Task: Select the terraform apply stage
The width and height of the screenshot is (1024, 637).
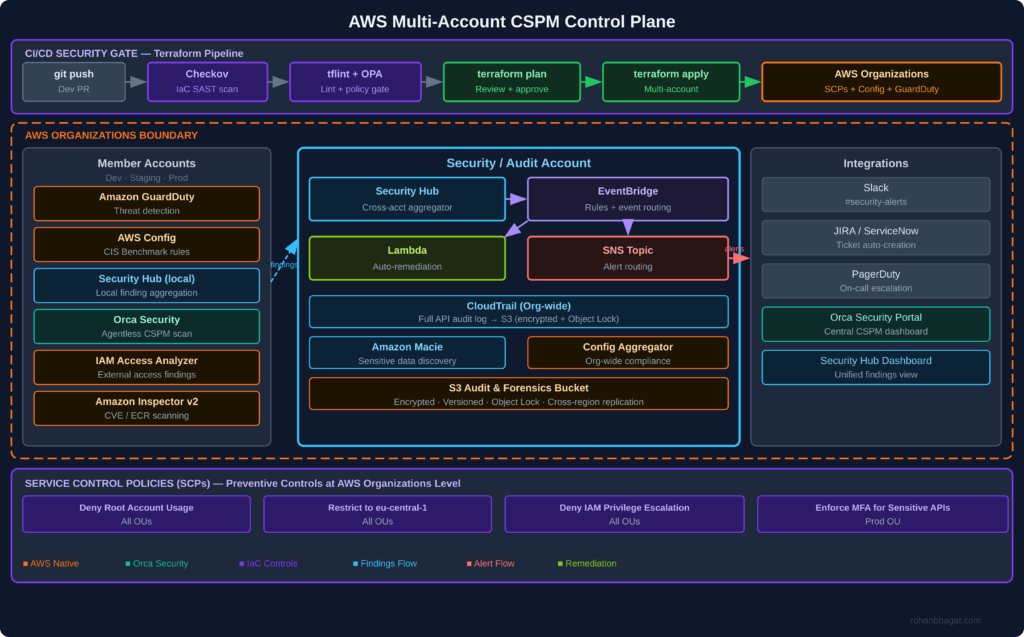Action: click(671, 82)
